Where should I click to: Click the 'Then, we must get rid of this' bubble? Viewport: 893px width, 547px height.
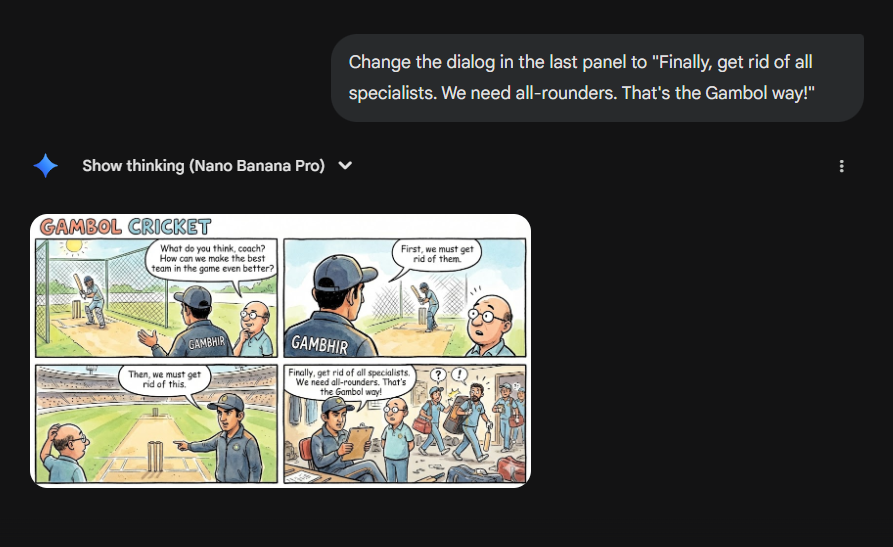click(164, 379)
